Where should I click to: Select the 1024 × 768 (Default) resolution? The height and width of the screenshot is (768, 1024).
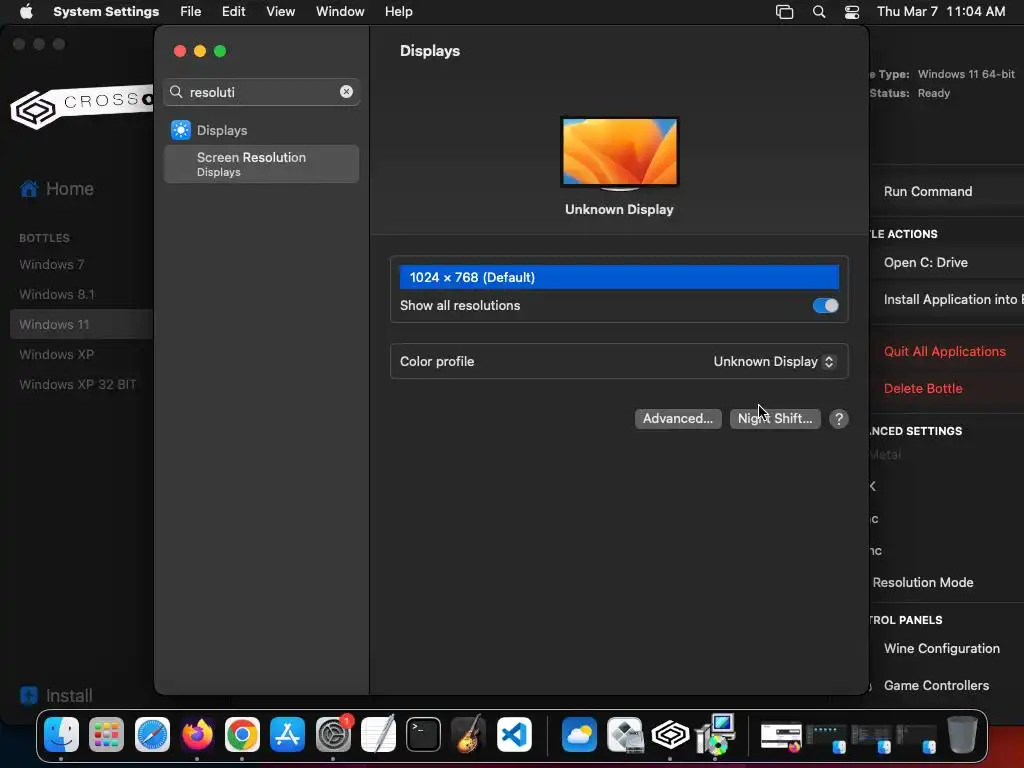pyautogui.click(x=619, y=277)
